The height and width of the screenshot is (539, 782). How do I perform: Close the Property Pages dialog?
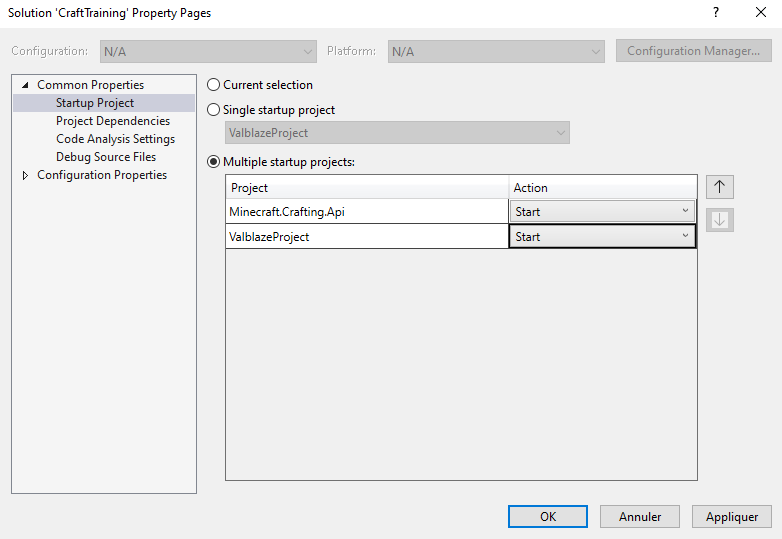pyautogui.click(x=761, y=12)
